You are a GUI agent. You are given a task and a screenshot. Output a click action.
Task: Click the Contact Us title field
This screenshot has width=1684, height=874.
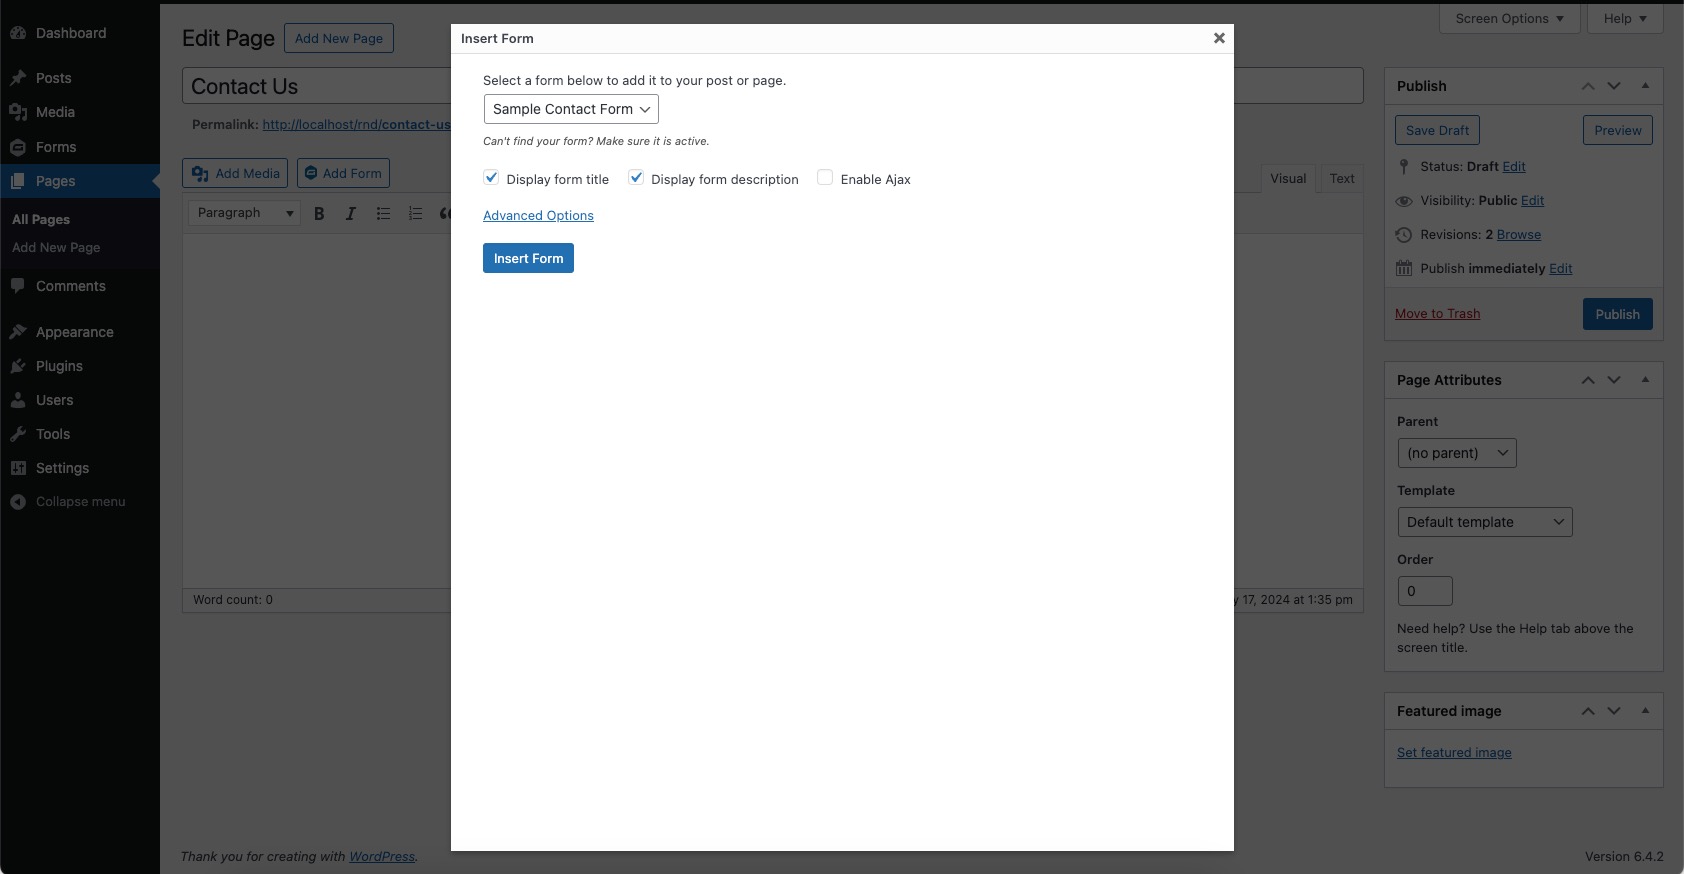772,86
